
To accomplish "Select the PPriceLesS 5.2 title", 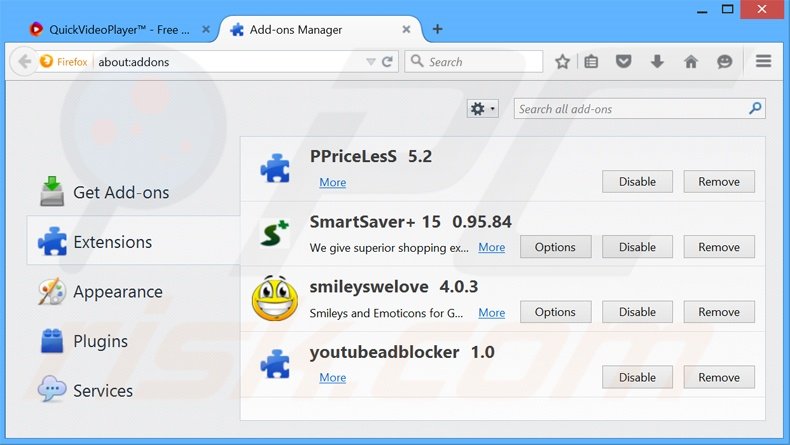I will pos(371,156).
